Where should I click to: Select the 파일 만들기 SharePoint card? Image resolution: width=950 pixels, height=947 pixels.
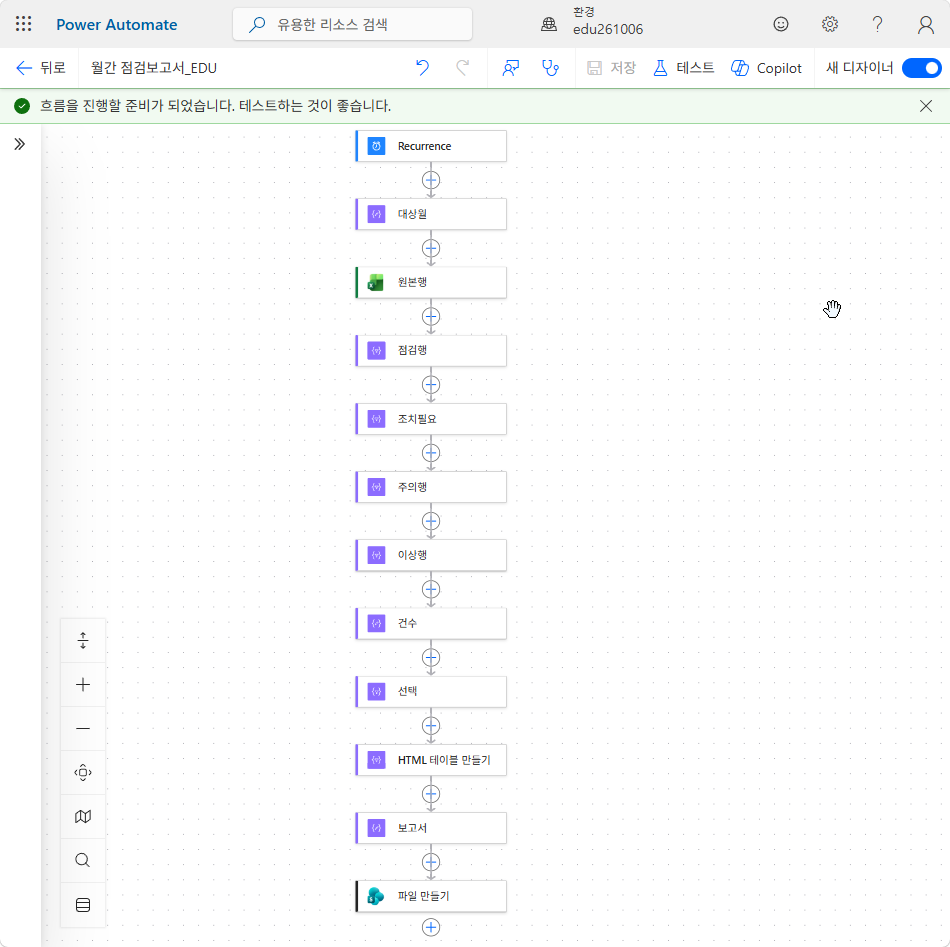pos(431,896)
